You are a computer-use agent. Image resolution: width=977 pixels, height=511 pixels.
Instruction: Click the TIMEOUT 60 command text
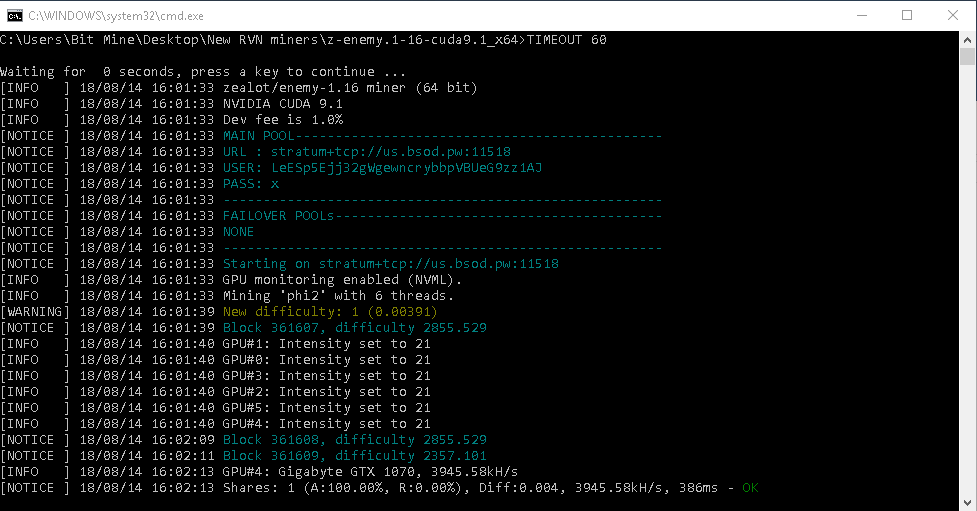[x=566, y=40]
